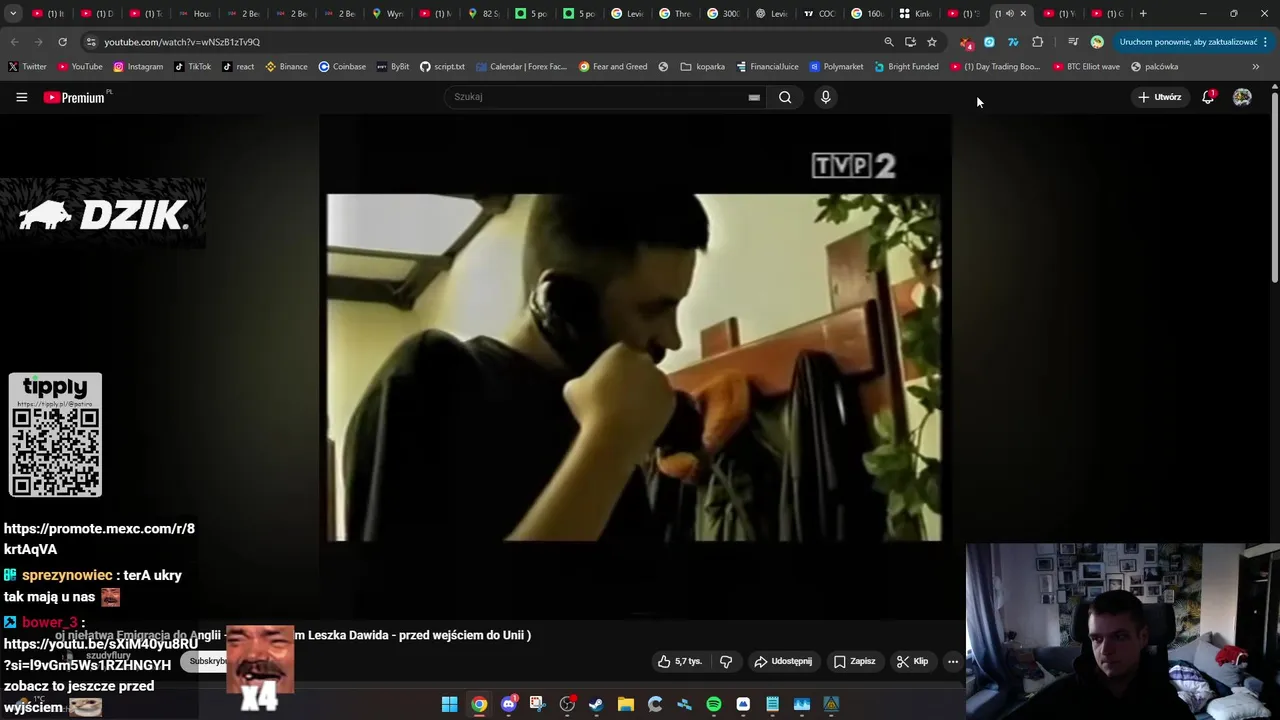Open the Chrome profile avatar
The image size is (1280, 720).
(x=1097, y=42)
